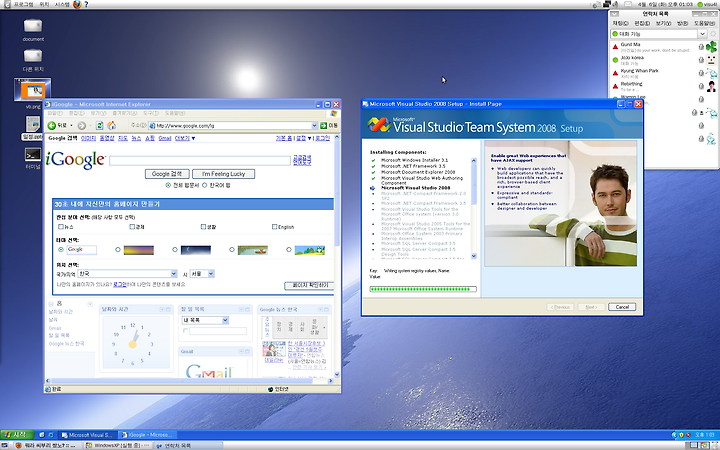Collapse the home tab section in iGoogle sidebar

click(51, 304)
